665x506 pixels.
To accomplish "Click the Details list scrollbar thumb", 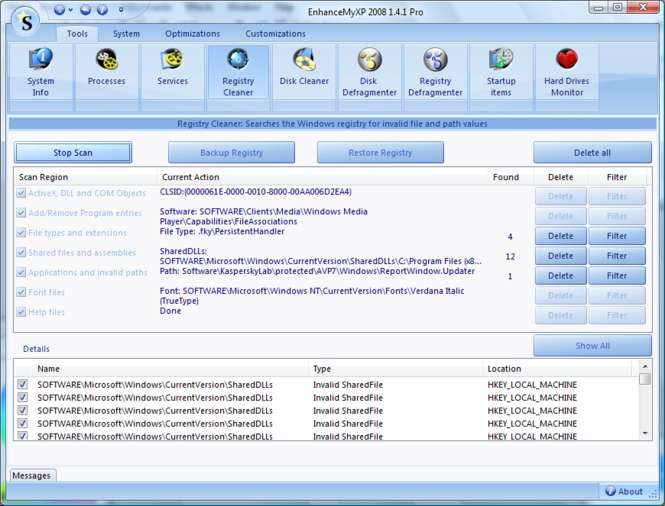I will coord(645,379).
